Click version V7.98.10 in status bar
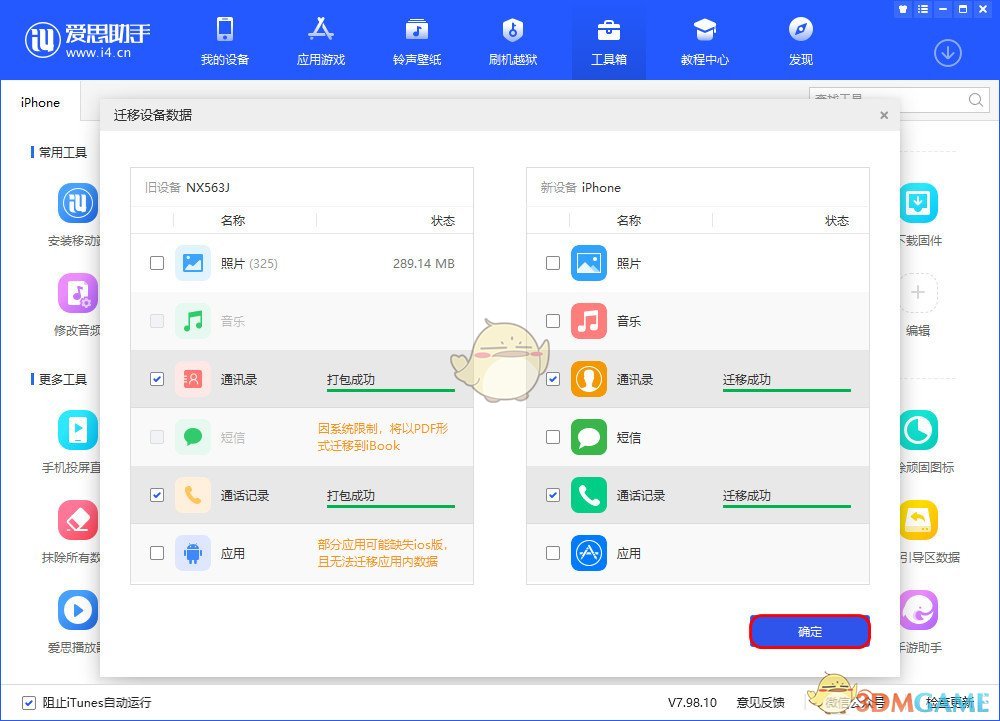Image resolution: width=1000 pixels, height=721 pixels. pos(693,703)
